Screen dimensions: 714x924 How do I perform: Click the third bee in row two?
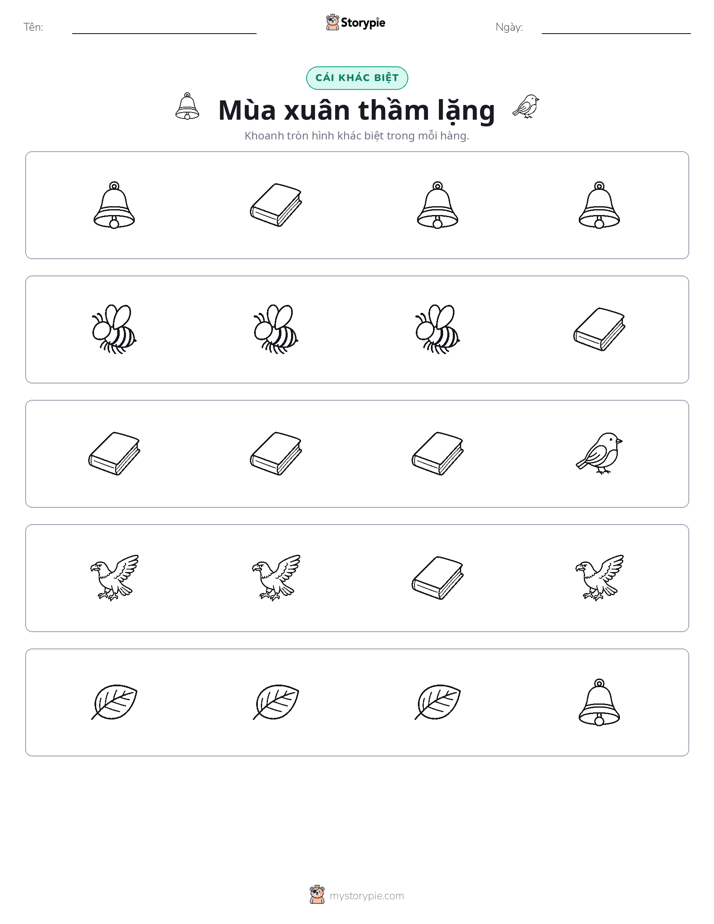(x=437, y=329)
